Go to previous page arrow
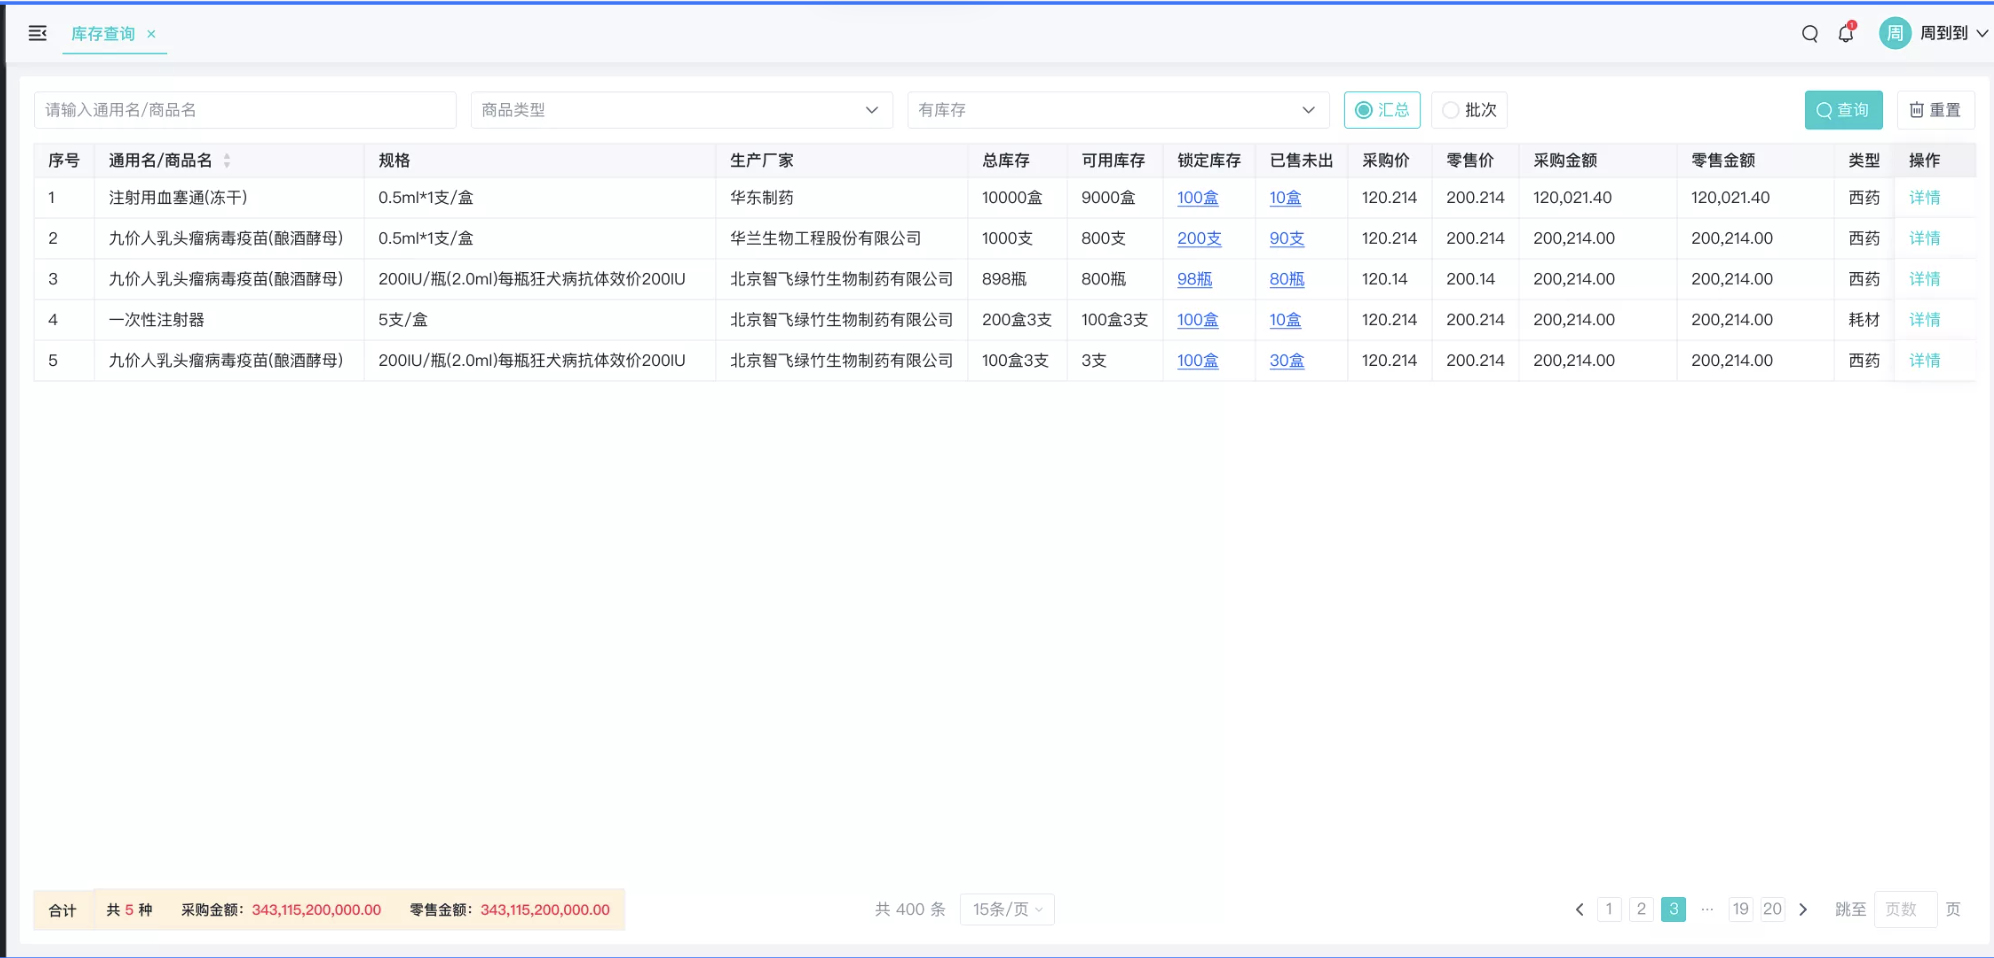 click(1579, 909)
